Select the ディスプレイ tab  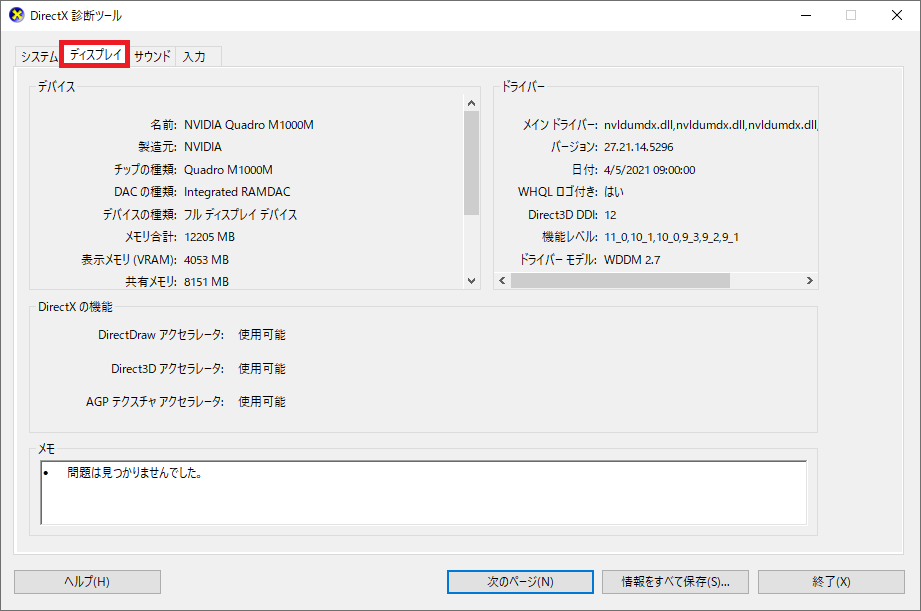96,56
